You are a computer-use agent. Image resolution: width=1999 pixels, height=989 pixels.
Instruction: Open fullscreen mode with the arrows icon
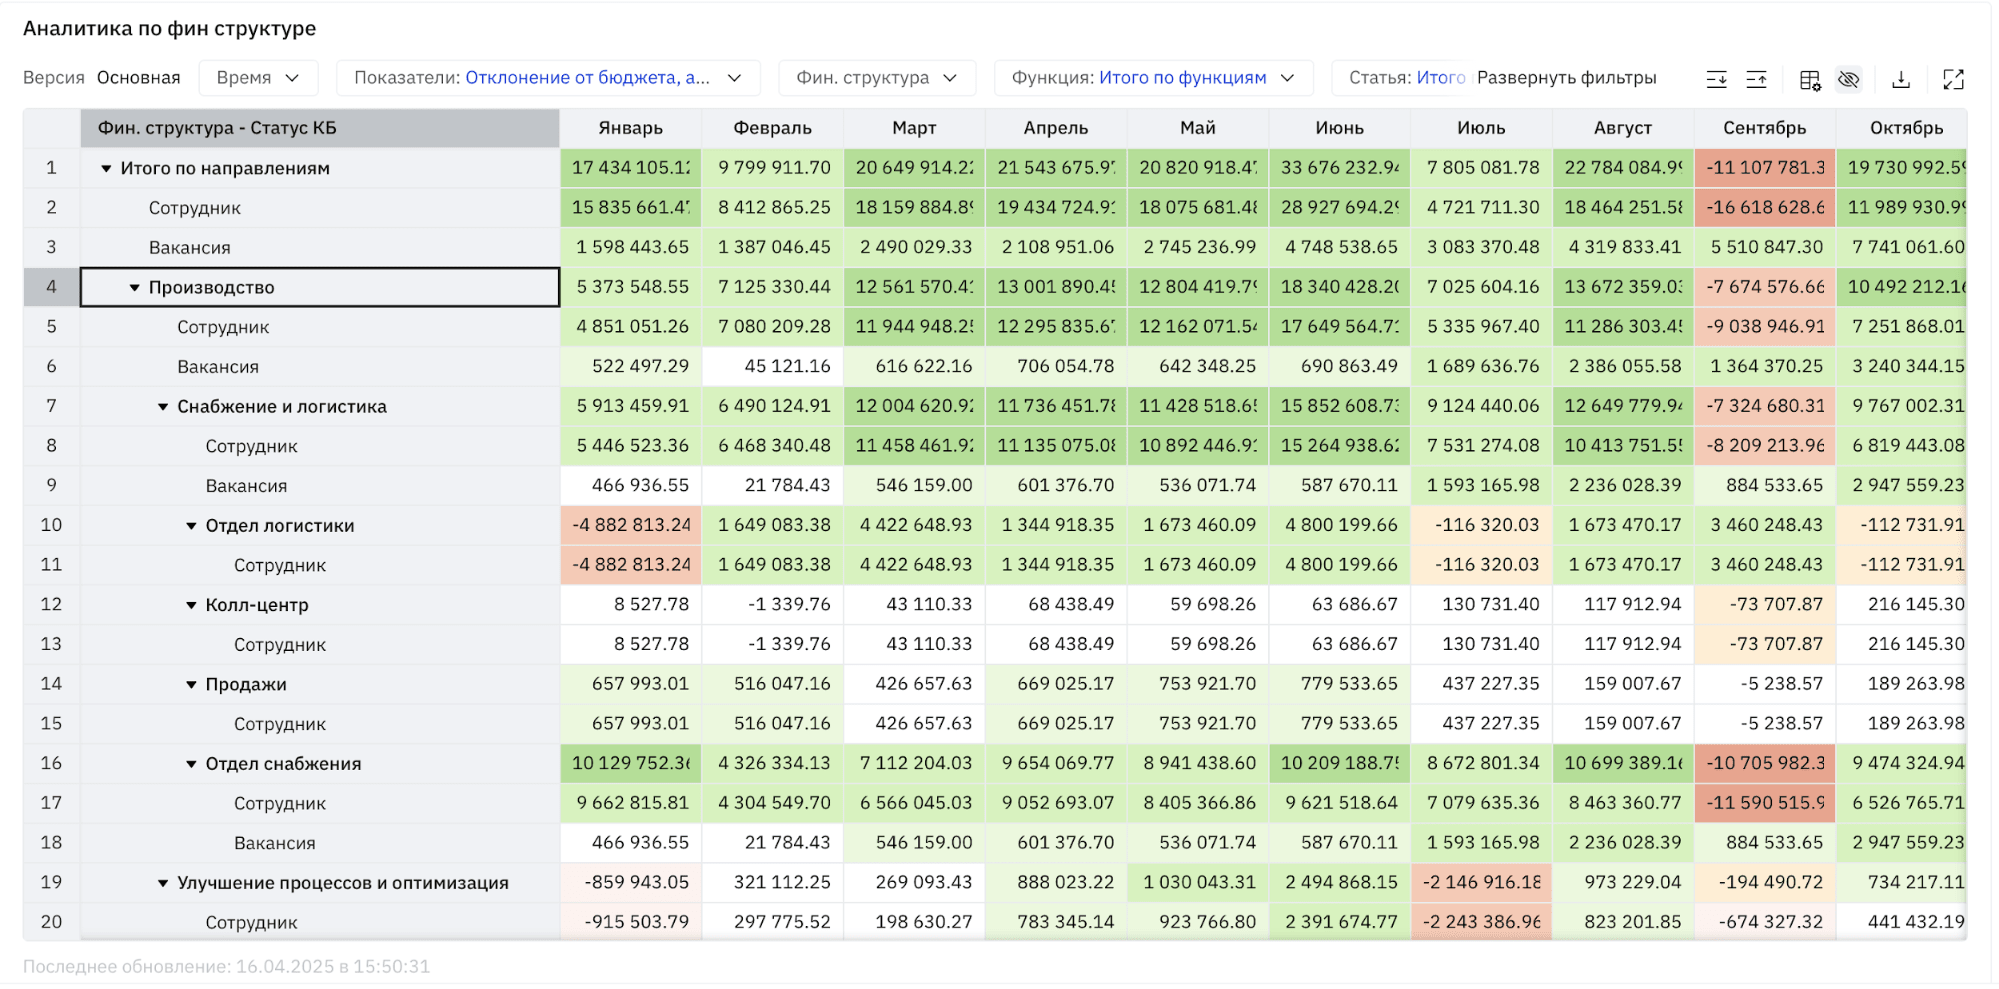pyautogui.click(x=1953, y=79)
